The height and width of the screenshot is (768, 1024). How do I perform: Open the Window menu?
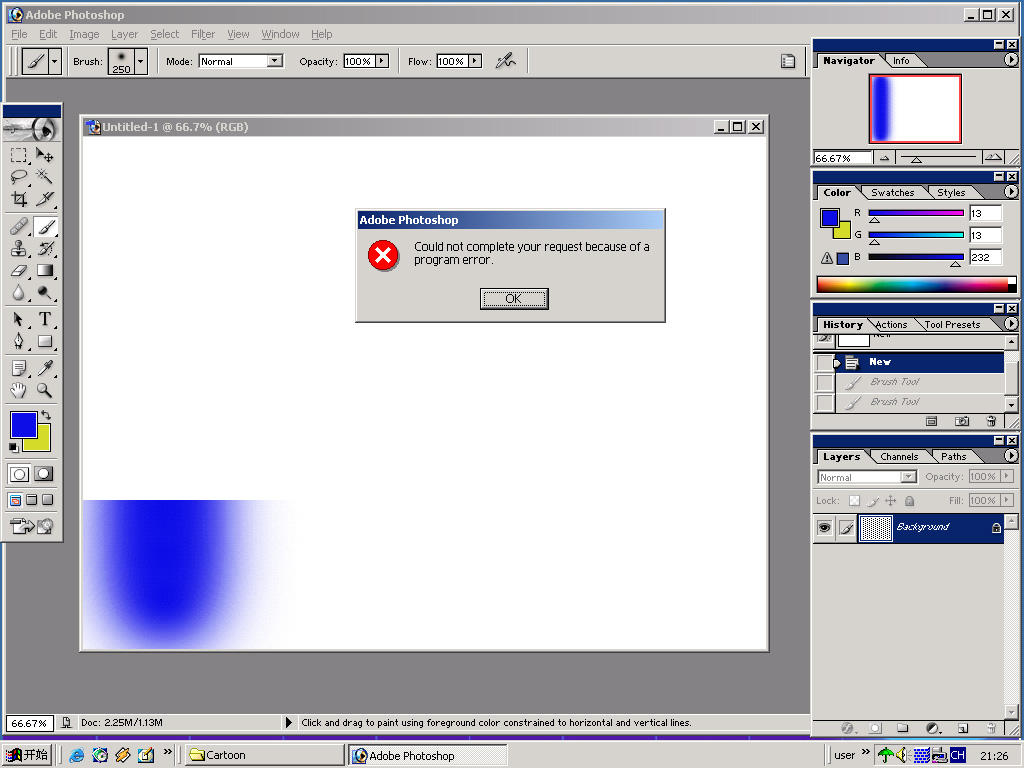[x=280, y=34]
